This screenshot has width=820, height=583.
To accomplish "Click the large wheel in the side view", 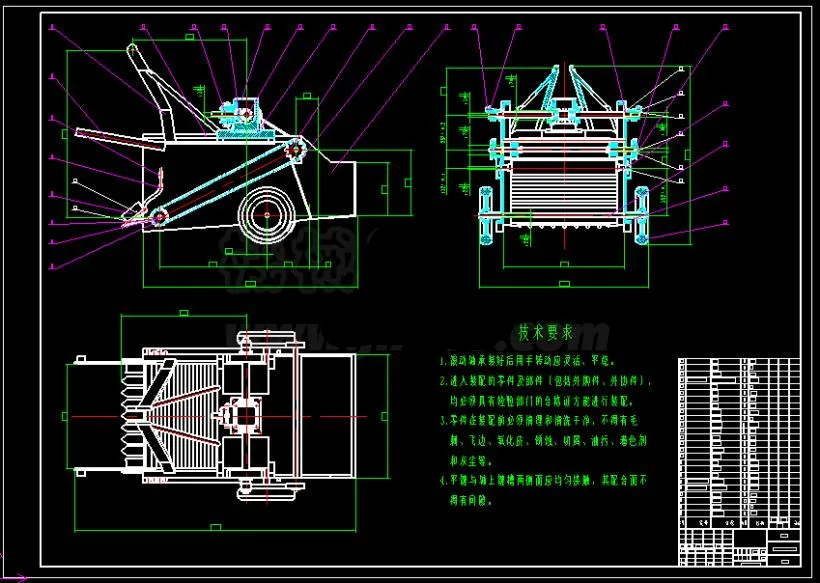I will [267, 214].
